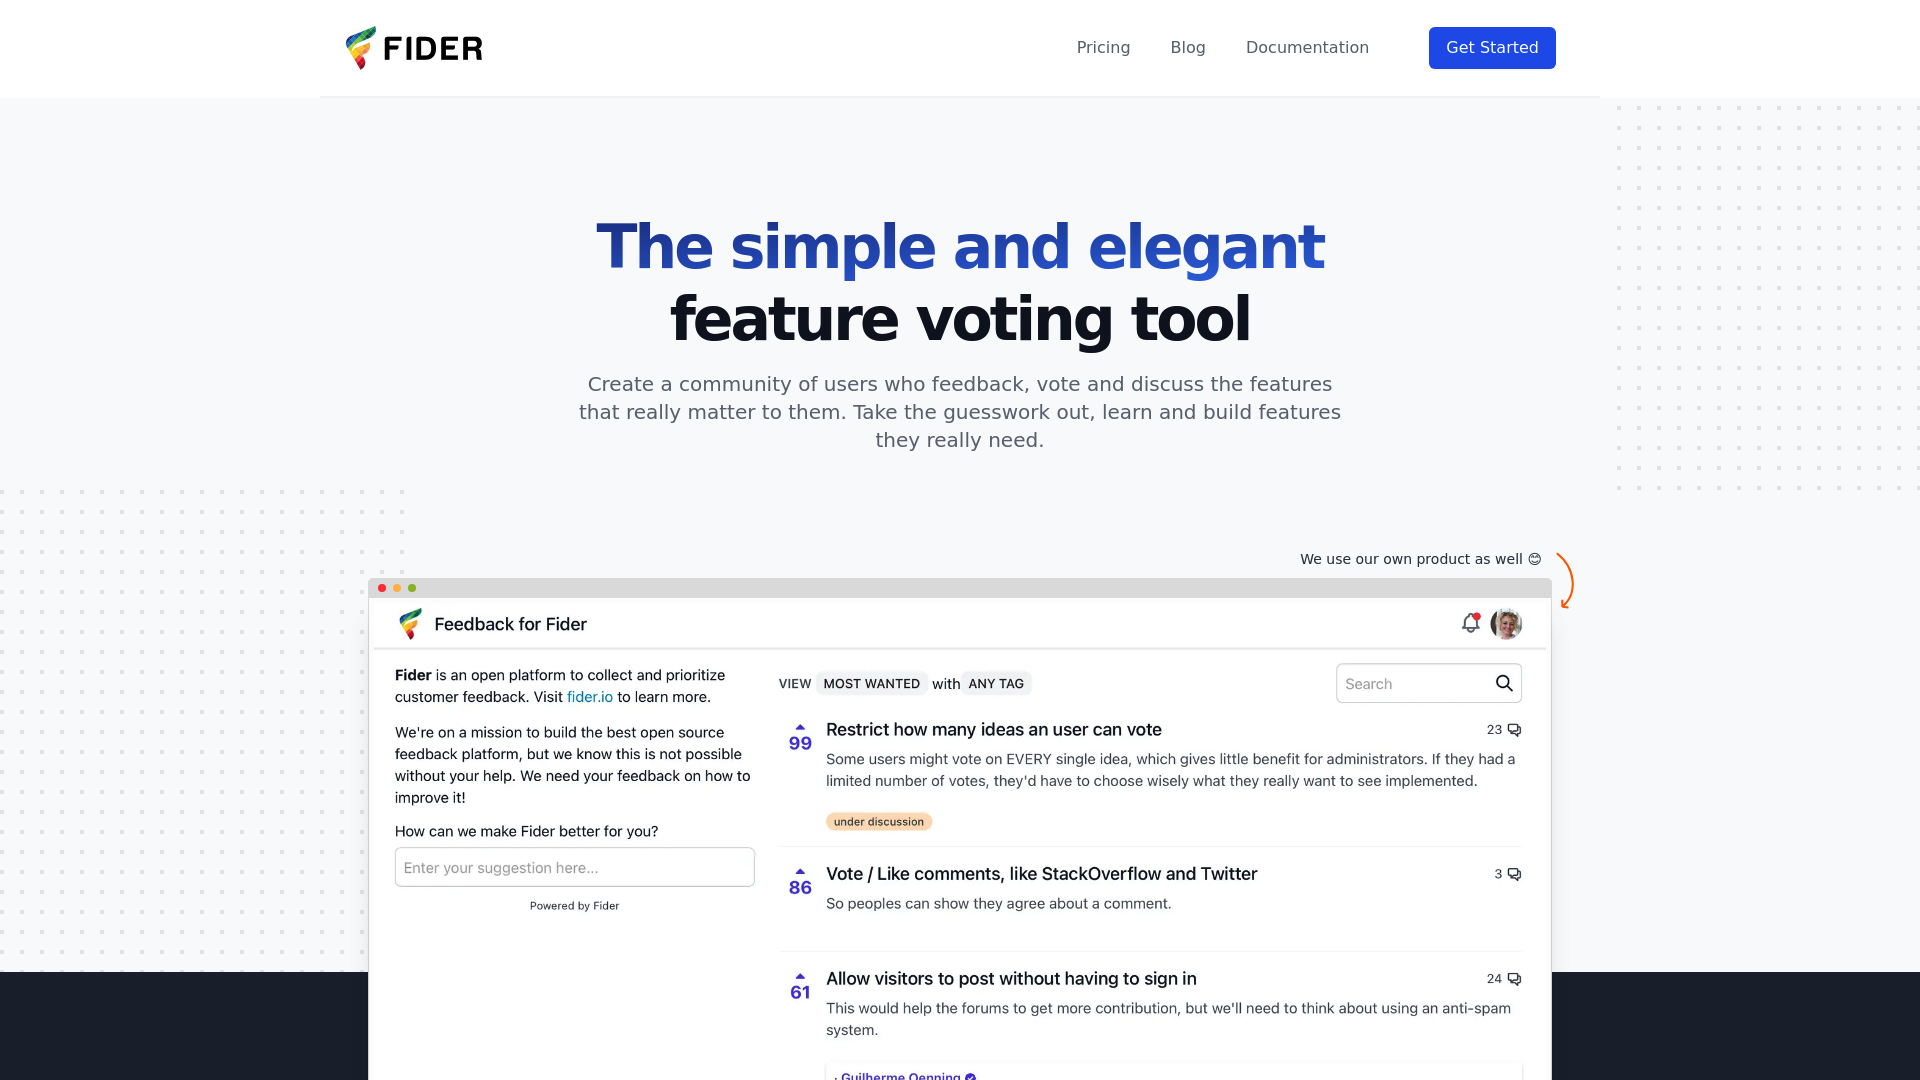Image resolution: width=1920 pixels, height=1080 pixels.
Task: Click the fider.io hyperlink in feedback panel
Action: pyautogui.click(x=589, y=696)
